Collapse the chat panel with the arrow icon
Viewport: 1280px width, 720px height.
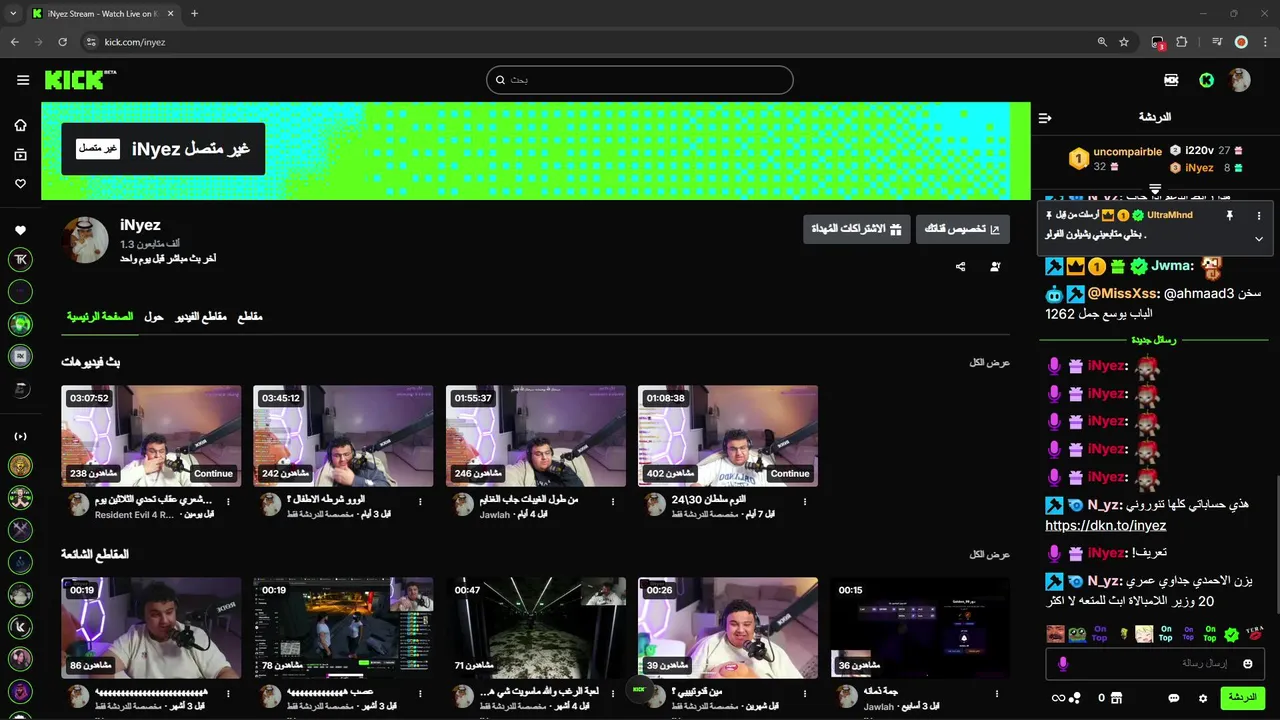[1045, 118]
